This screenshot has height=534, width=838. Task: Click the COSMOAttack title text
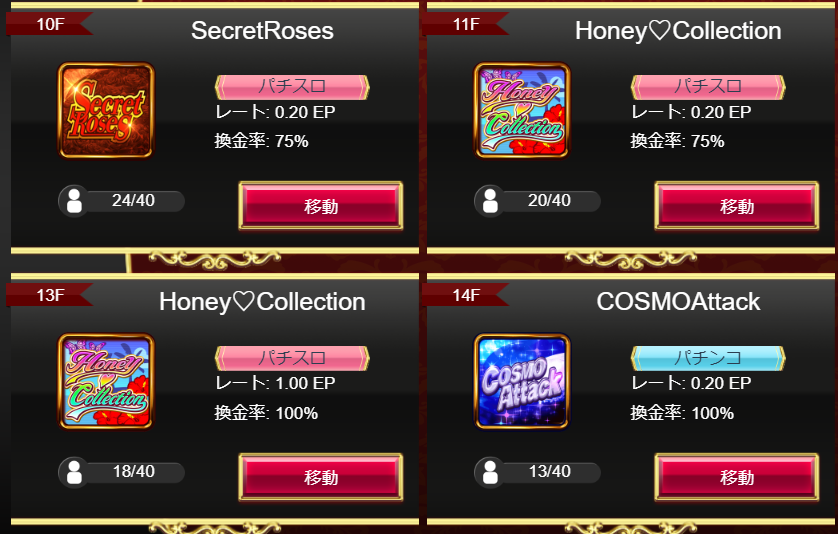[678, 301]
